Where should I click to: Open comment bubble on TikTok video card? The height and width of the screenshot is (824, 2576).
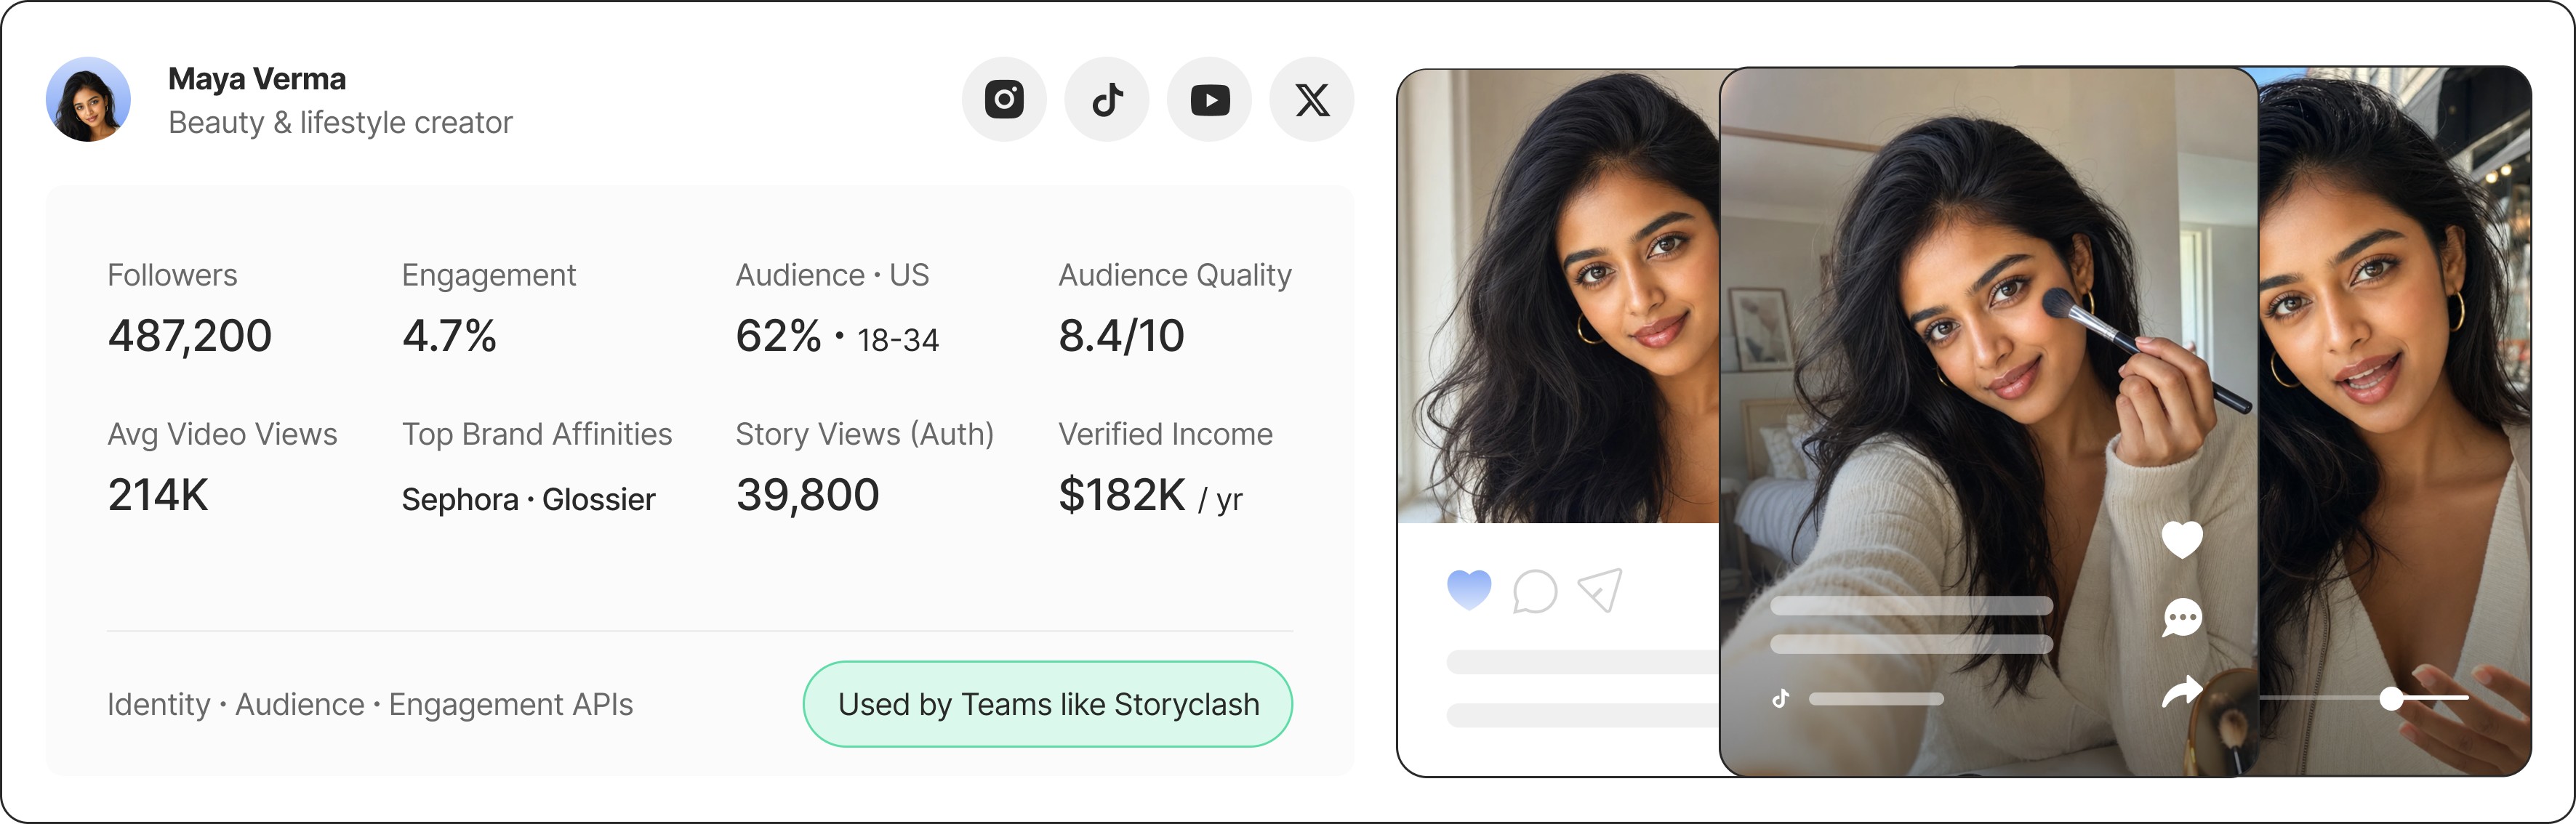(2182, 617)
